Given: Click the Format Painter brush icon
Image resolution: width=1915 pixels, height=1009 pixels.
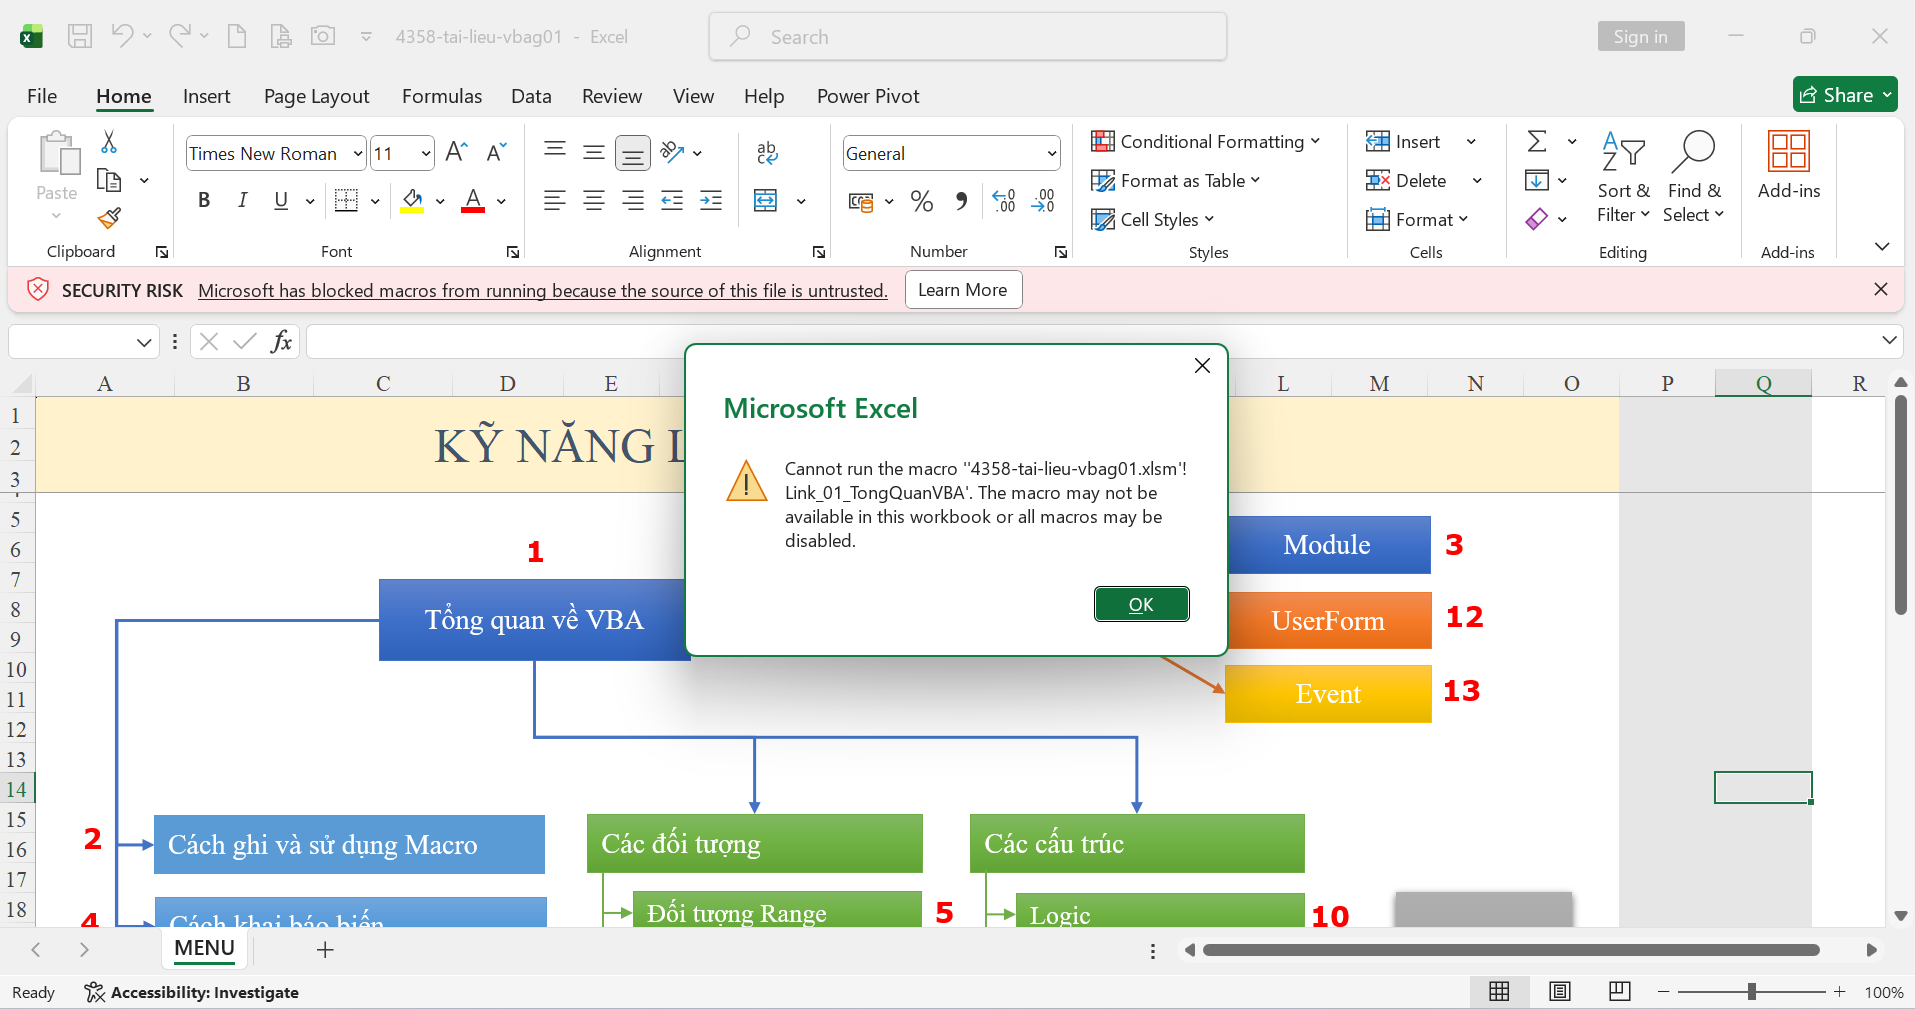Looking at the screenshot, I should (x=109, y=218).
